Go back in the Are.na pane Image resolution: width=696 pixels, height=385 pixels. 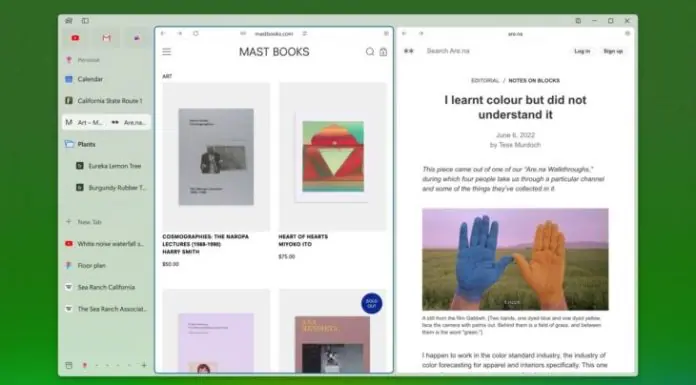click(x=404, y=34)
